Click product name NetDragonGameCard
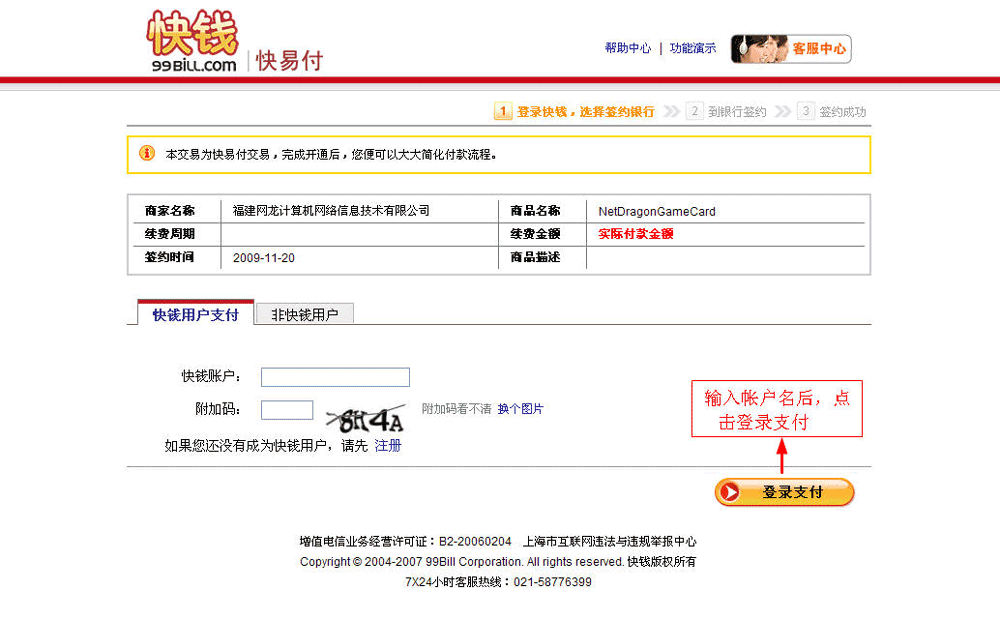Viewport: 1000px width, 620px height. [657, 211]
